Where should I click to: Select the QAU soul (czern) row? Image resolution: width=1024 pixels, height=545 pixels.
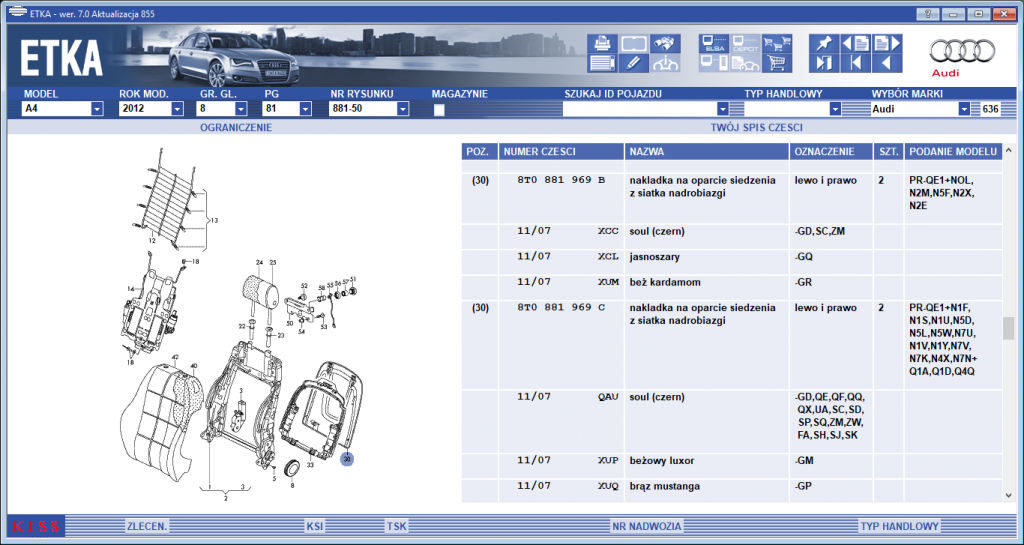[x=732, y=422]
